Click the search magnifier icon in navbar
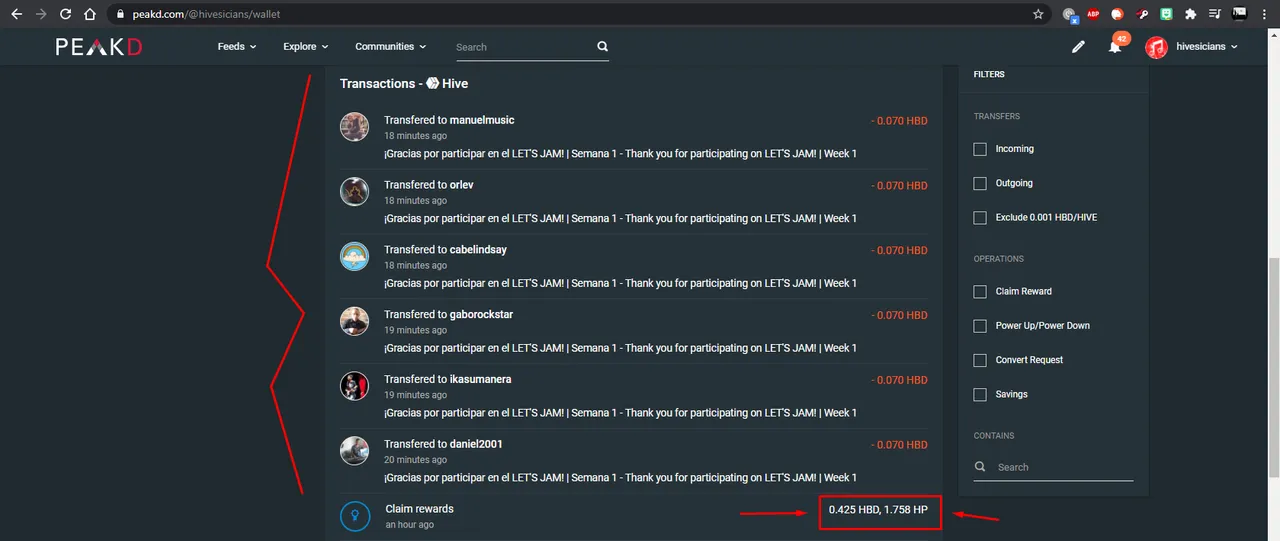1280x541 pixels. click(x=602, y=46)
